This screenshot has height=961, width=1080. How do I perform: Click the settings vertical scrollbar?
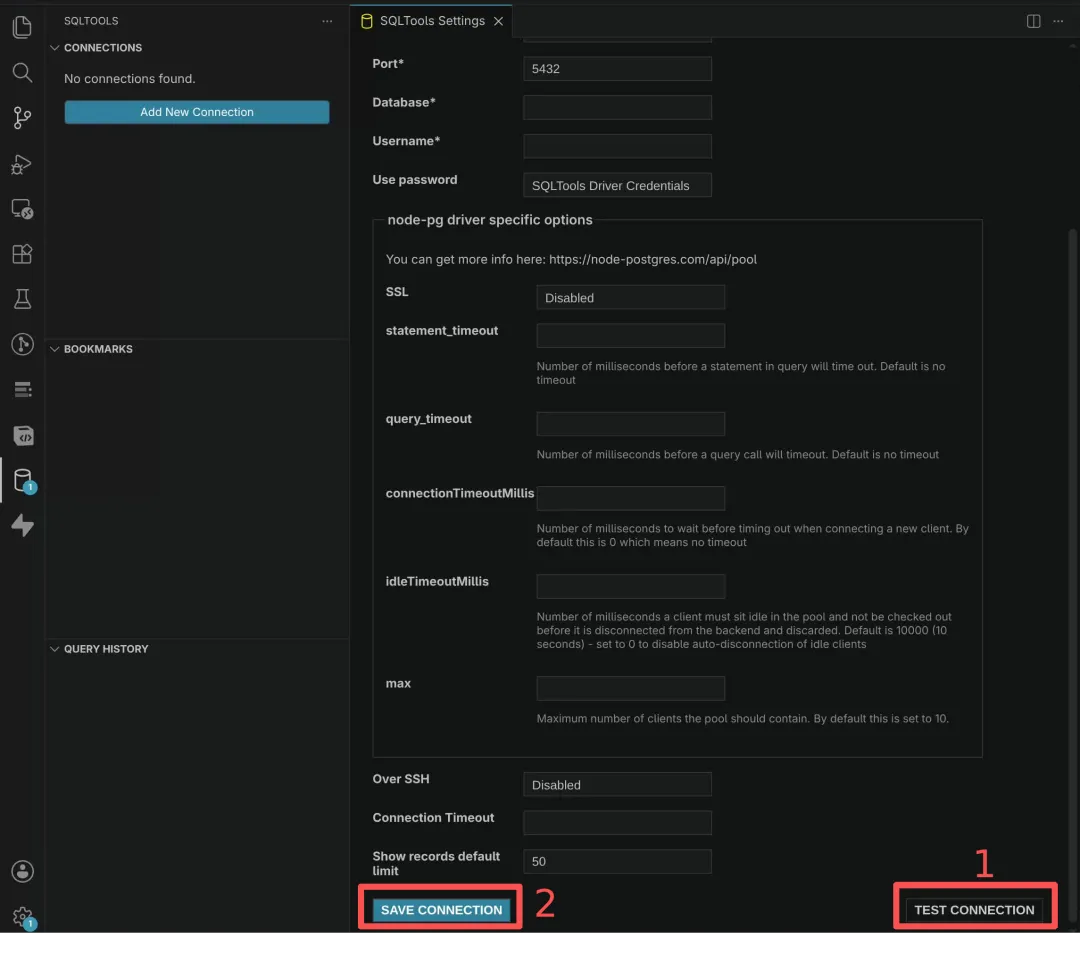[x=1072, y=575]
